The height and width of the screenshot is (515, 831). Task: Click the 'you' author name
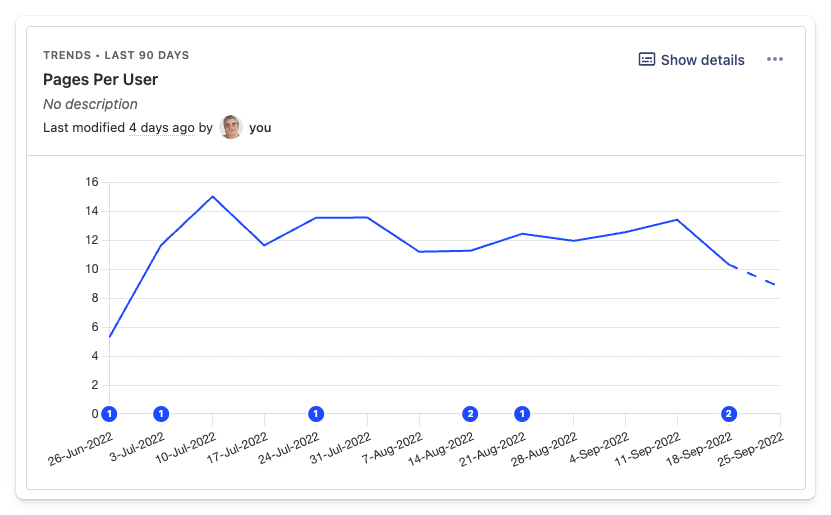(x=260, y=128)
